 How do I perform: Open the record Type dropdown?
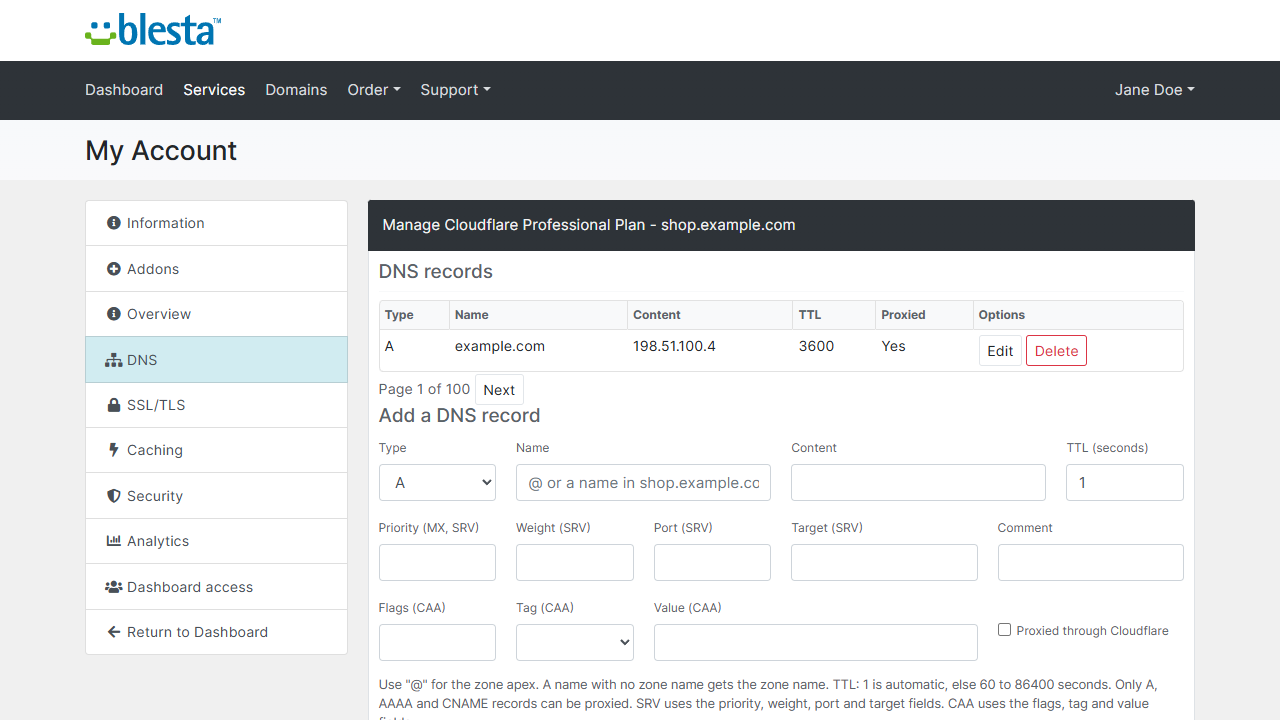tap(437, 482)
